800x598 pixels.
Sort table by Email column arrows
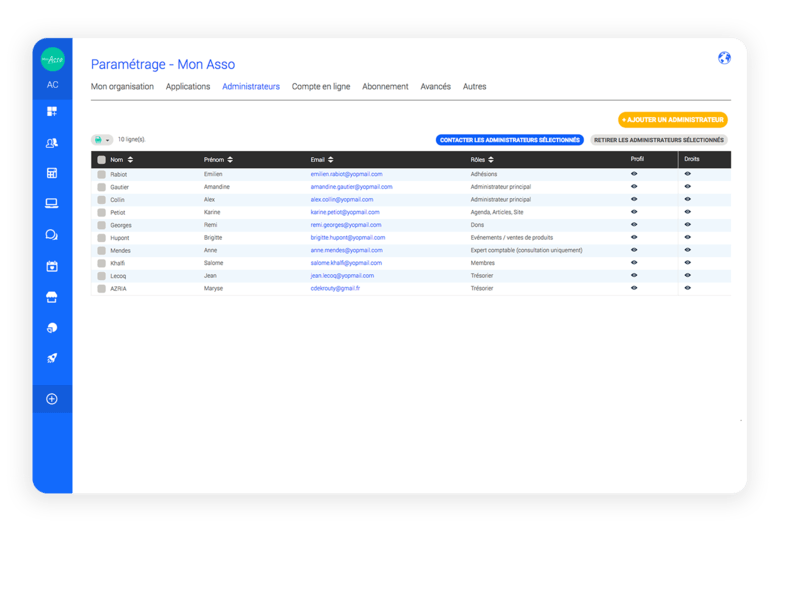point(331,160)
